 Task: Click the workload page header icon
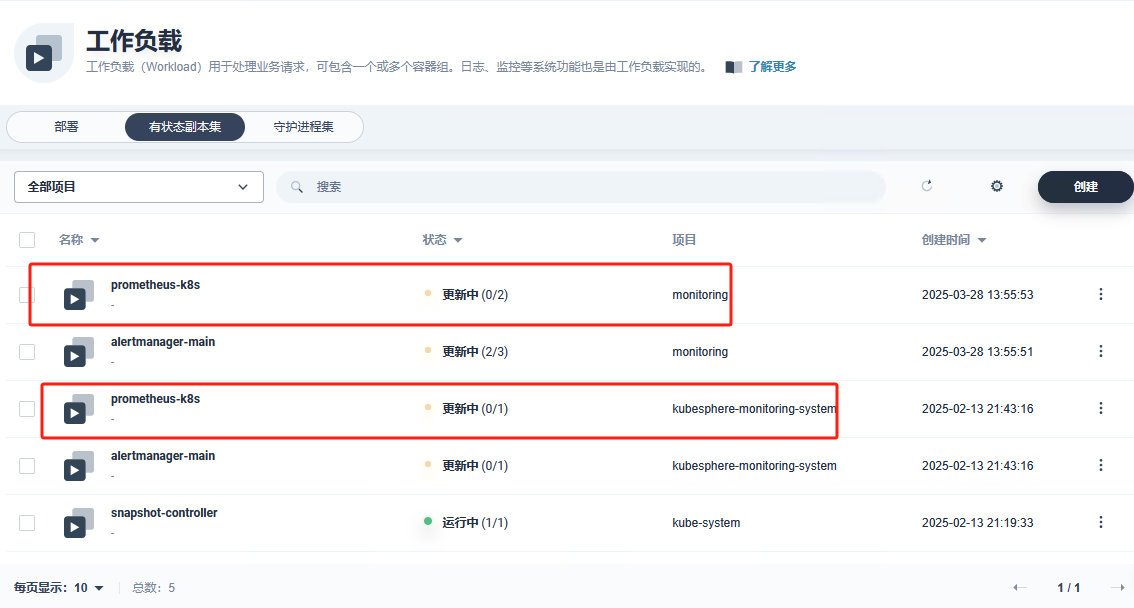tap(43, 53)
